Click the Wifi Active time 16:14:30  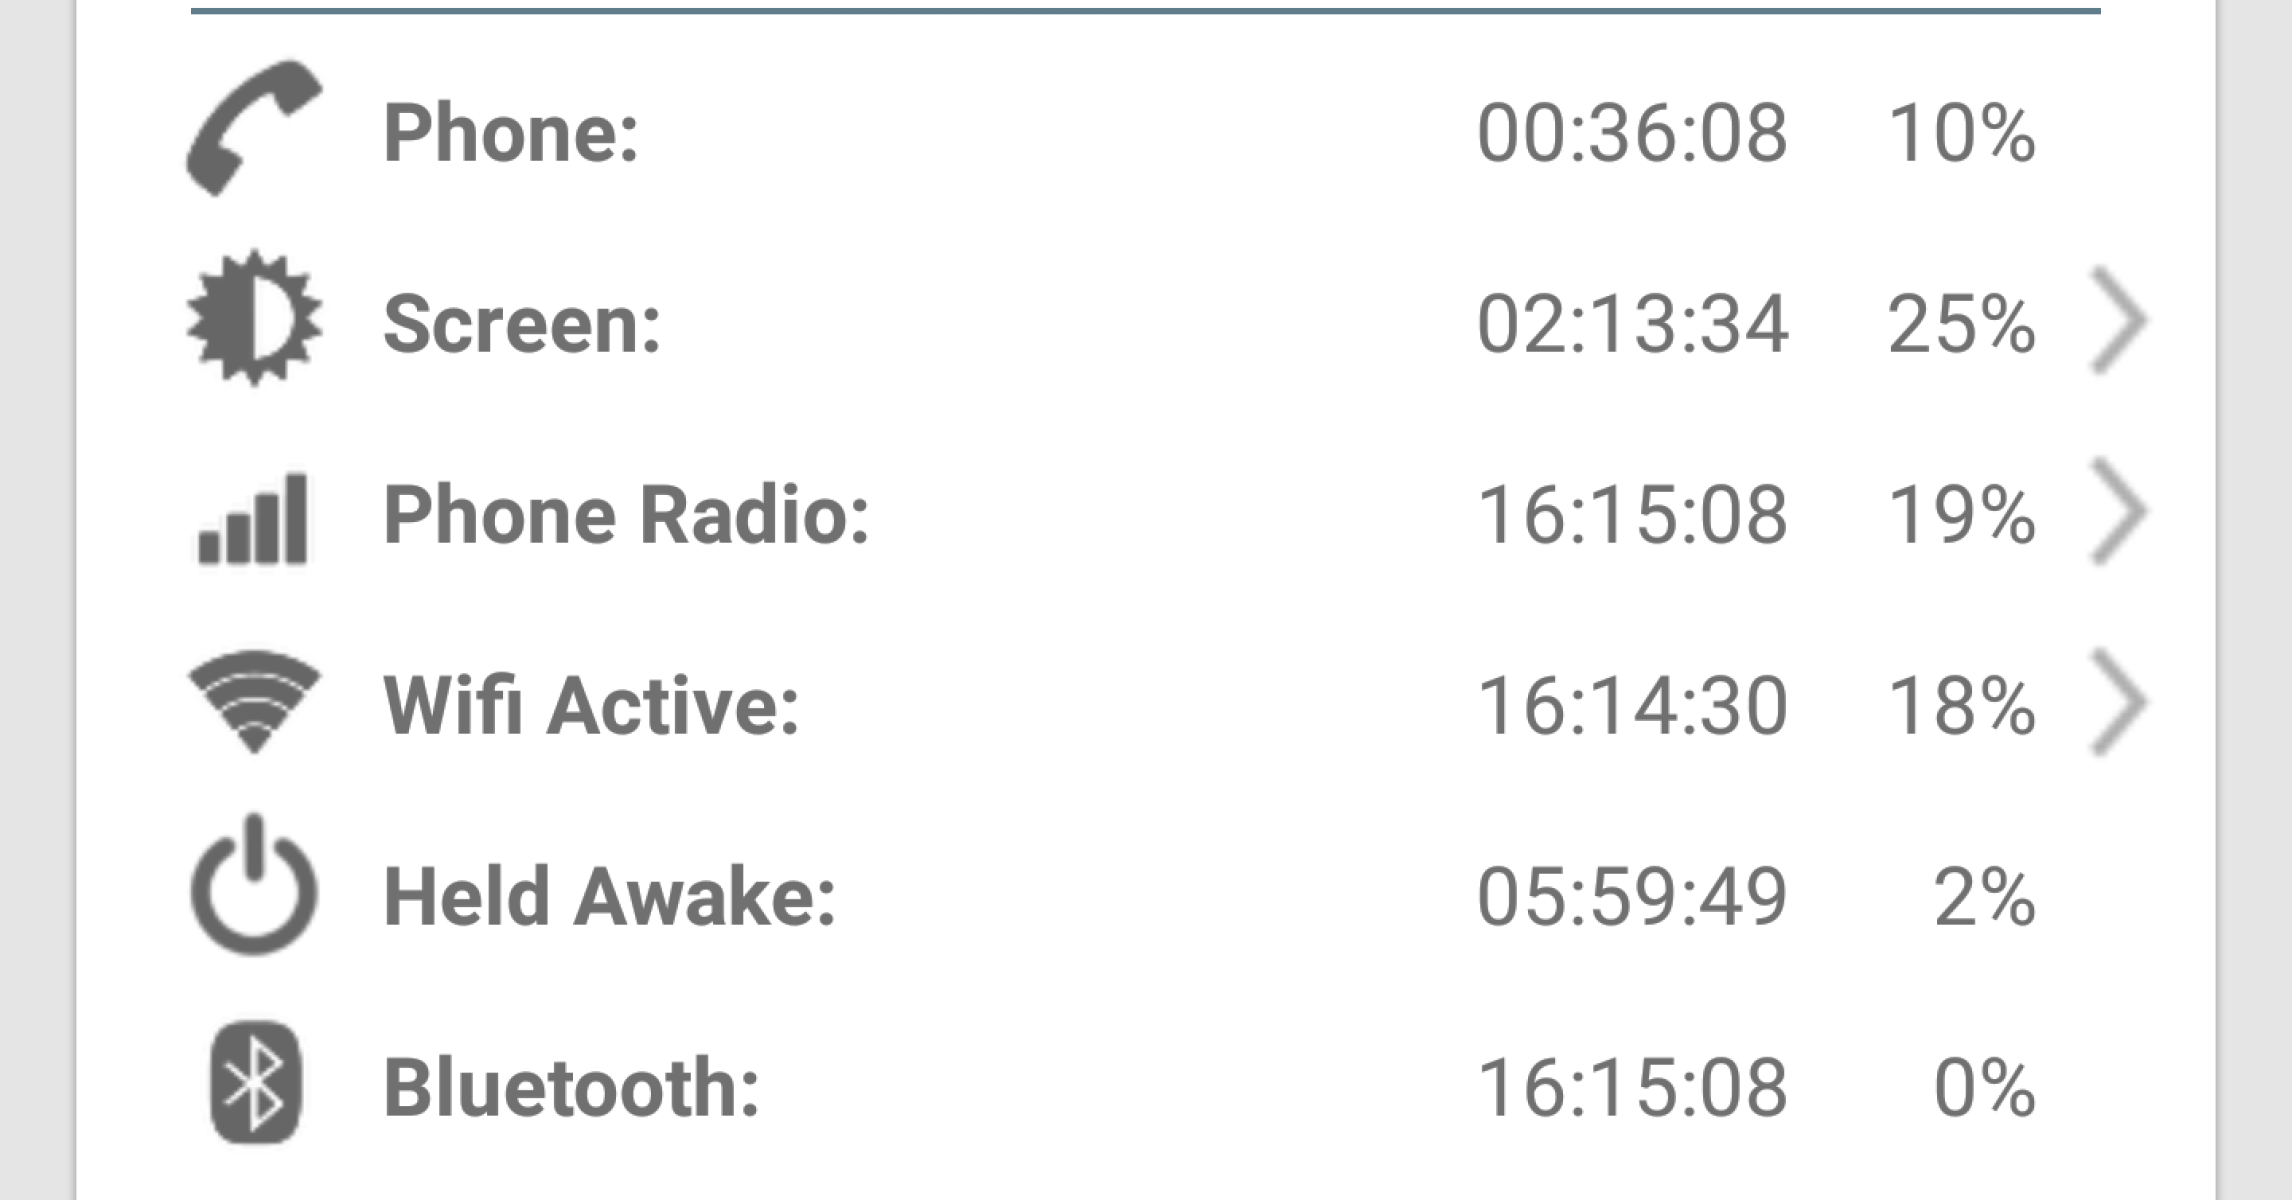pos(1632,706)
